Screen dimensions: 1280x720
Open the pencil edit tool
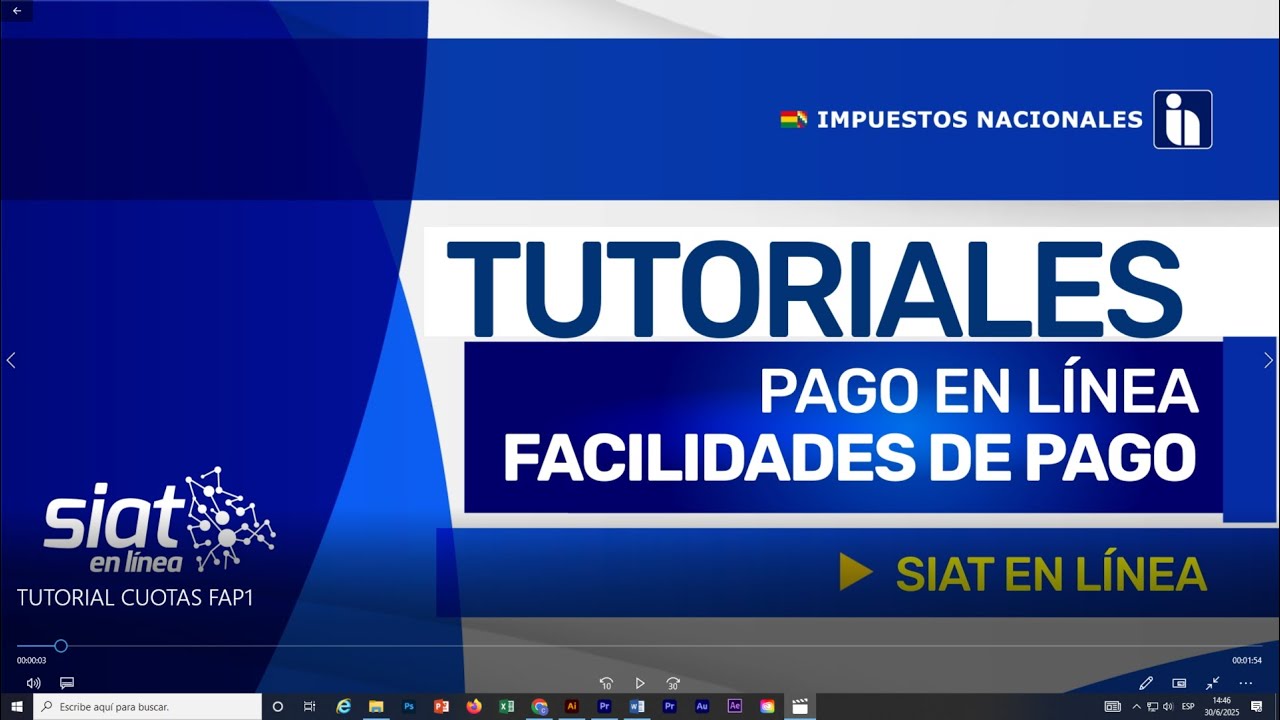[x=1146, y=683]
